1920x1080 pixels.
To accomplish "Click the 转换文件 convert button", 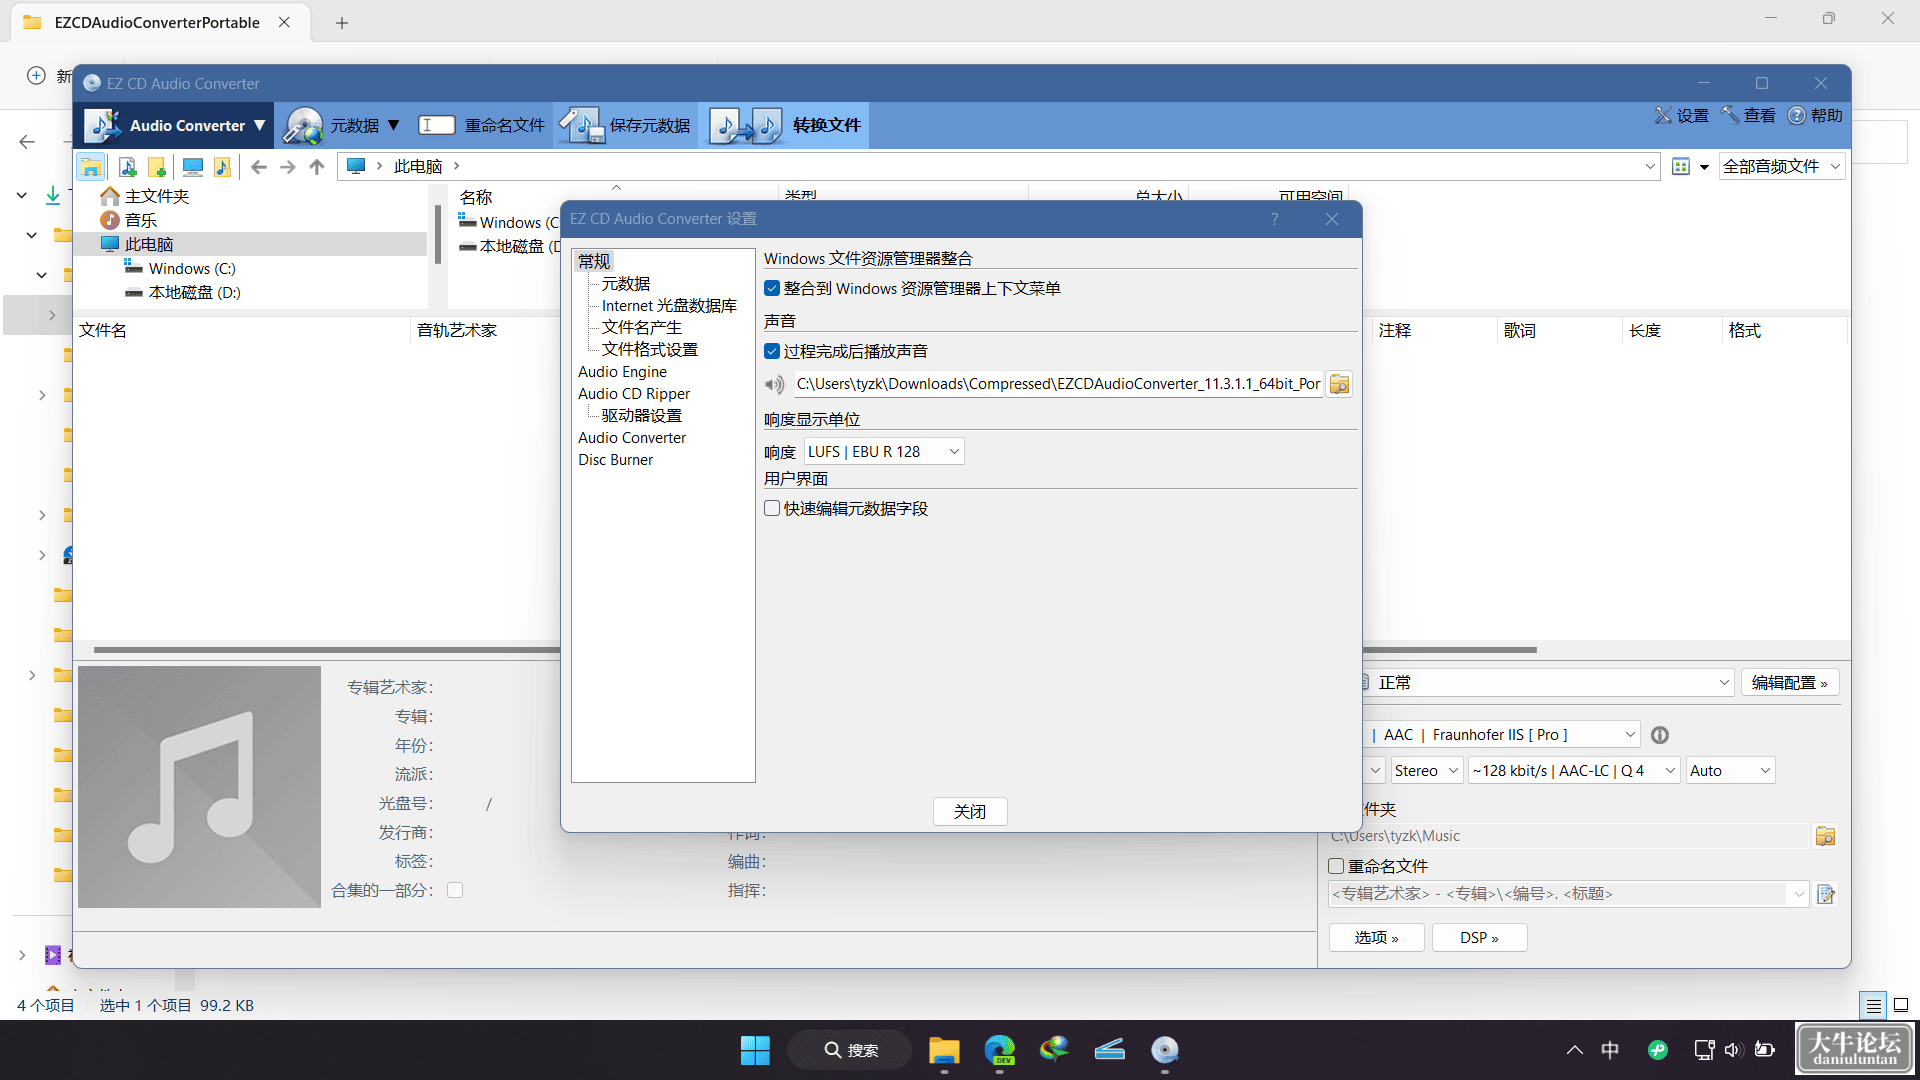I will (x=785, y=125).
